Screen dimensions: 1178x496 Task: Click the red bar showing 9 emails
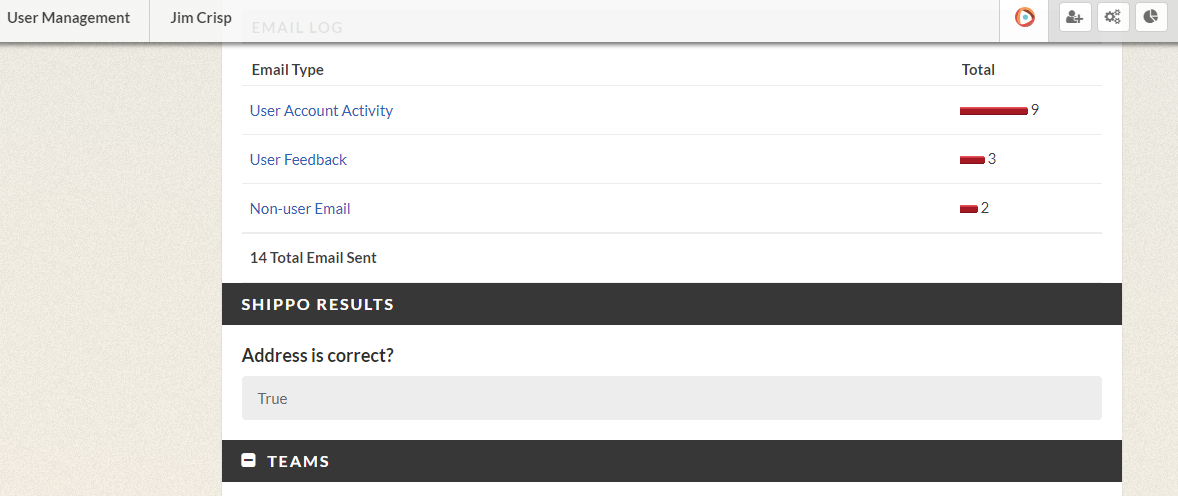pyautogui.click(x=993, y=111)
